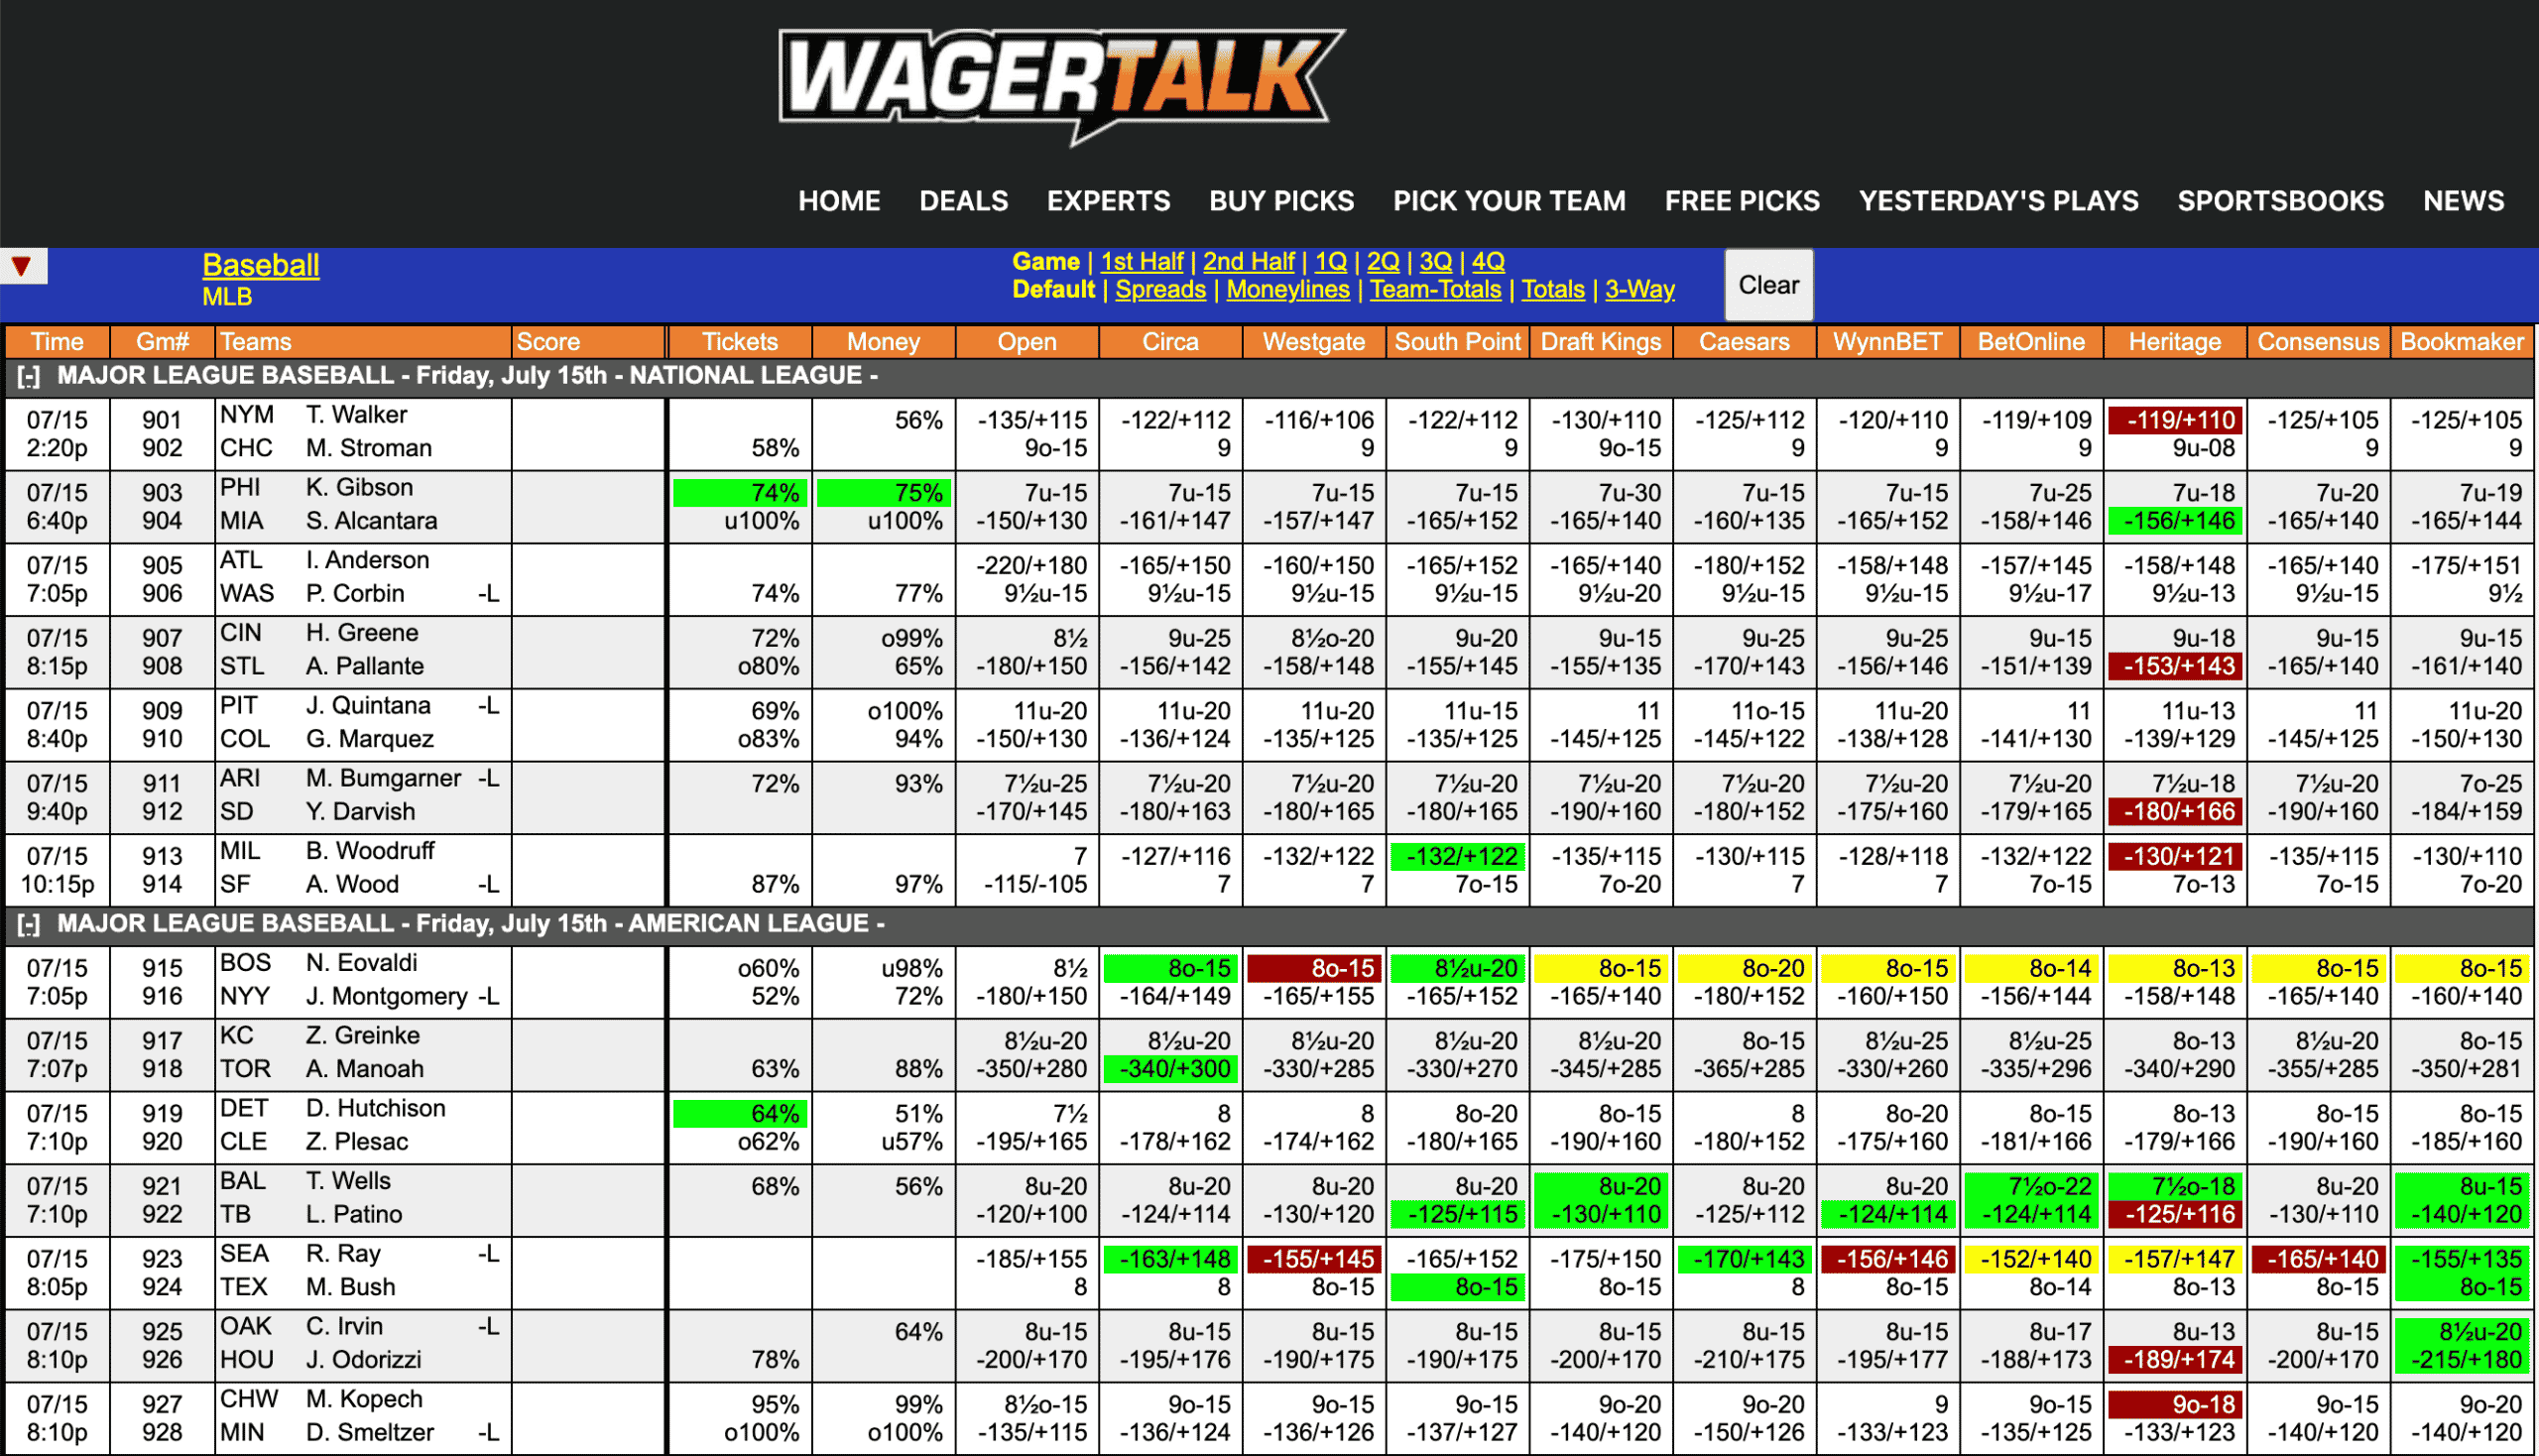
Task: Click the Bookmaker column header
Action: point(2462,342)
